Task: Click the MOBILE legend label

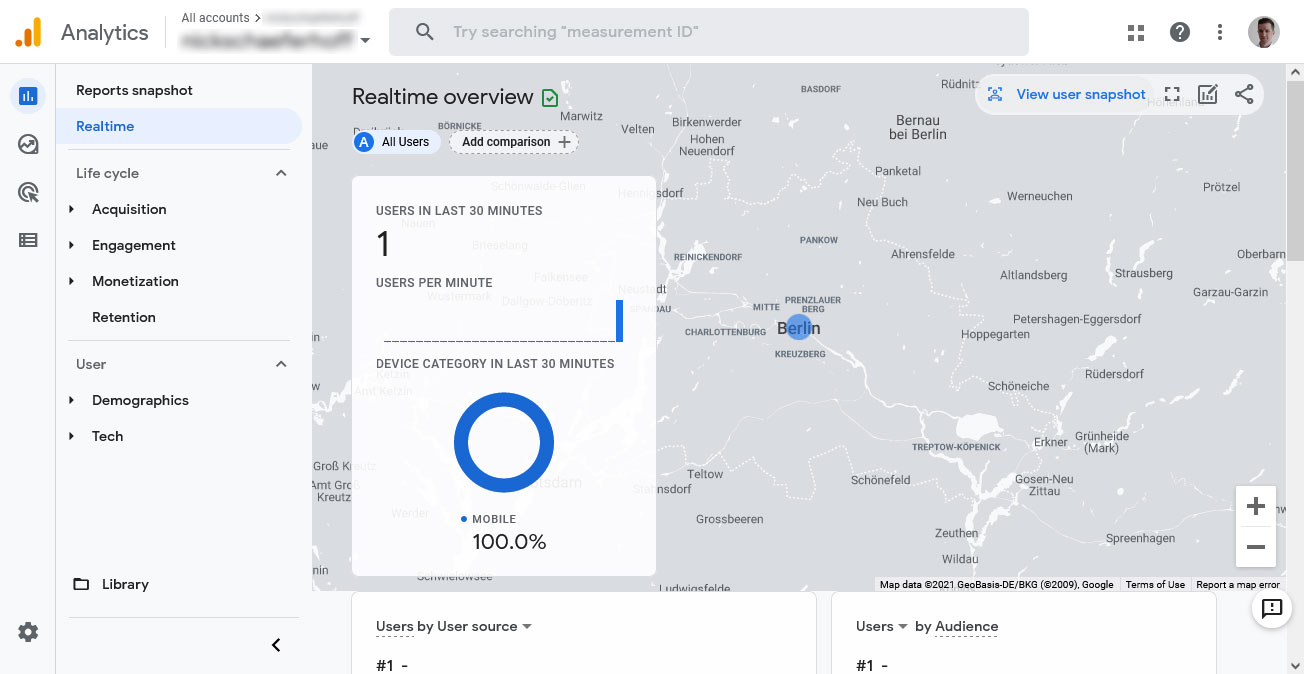Action: (494, 519)
